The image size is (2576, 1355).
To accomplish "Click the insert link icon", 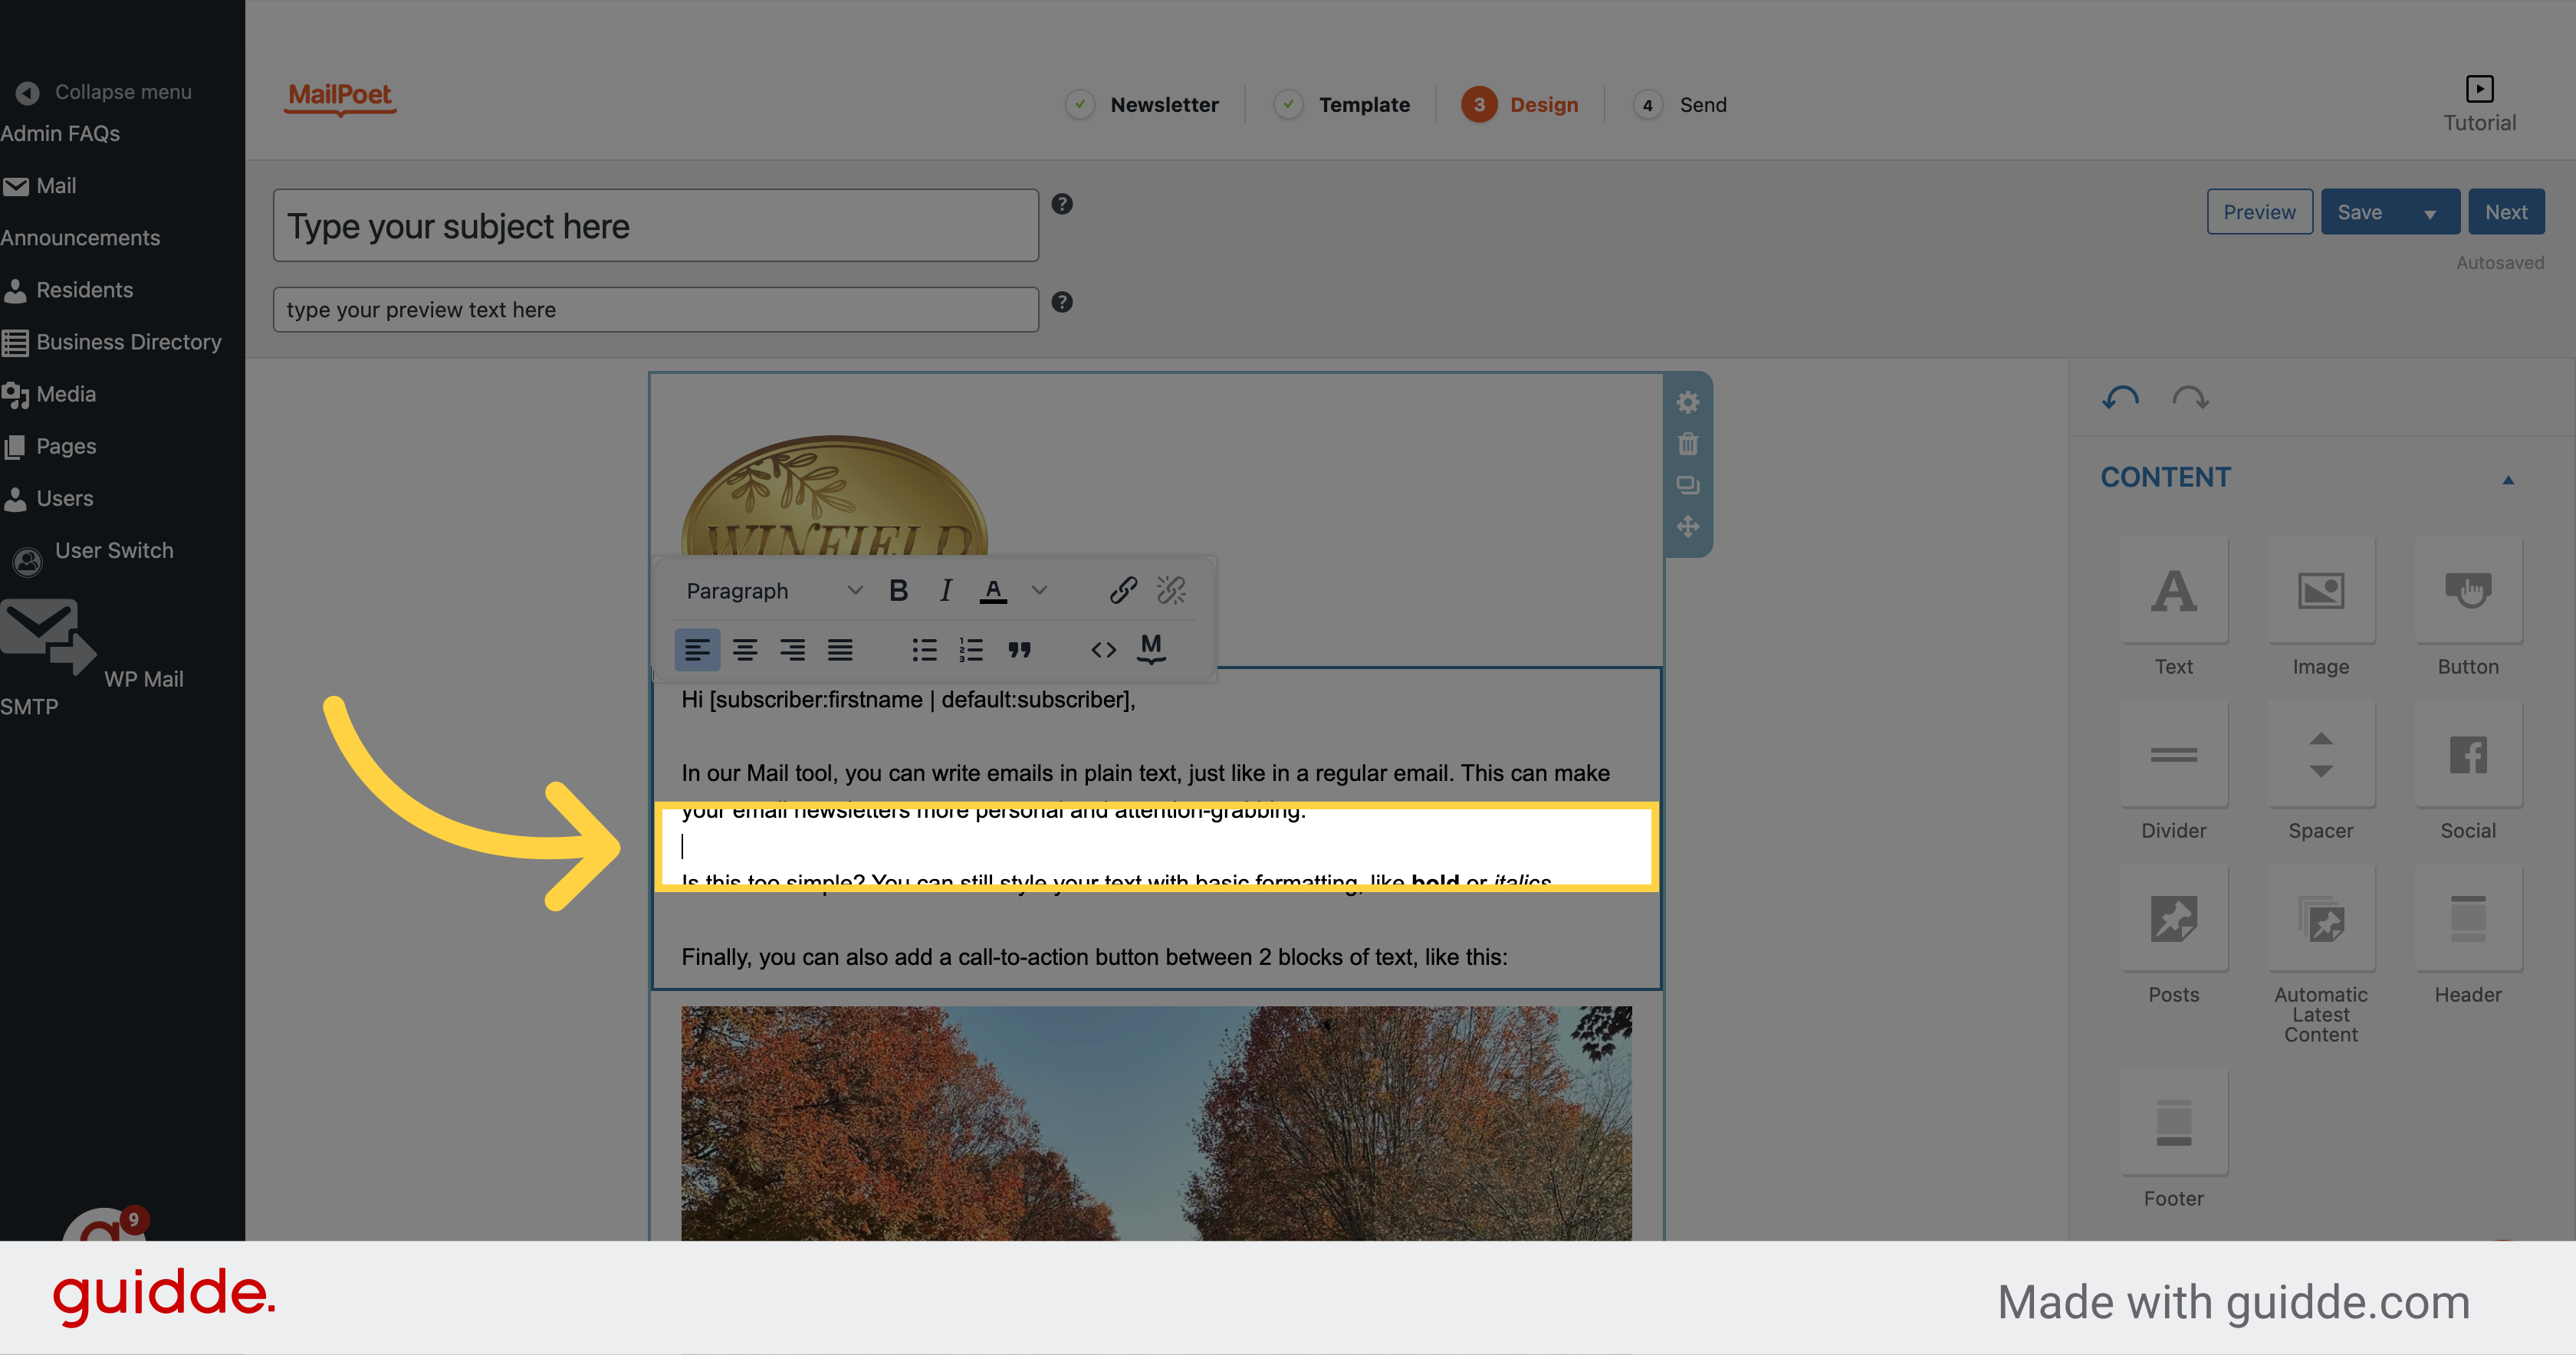I will [x=1123, y=591].
